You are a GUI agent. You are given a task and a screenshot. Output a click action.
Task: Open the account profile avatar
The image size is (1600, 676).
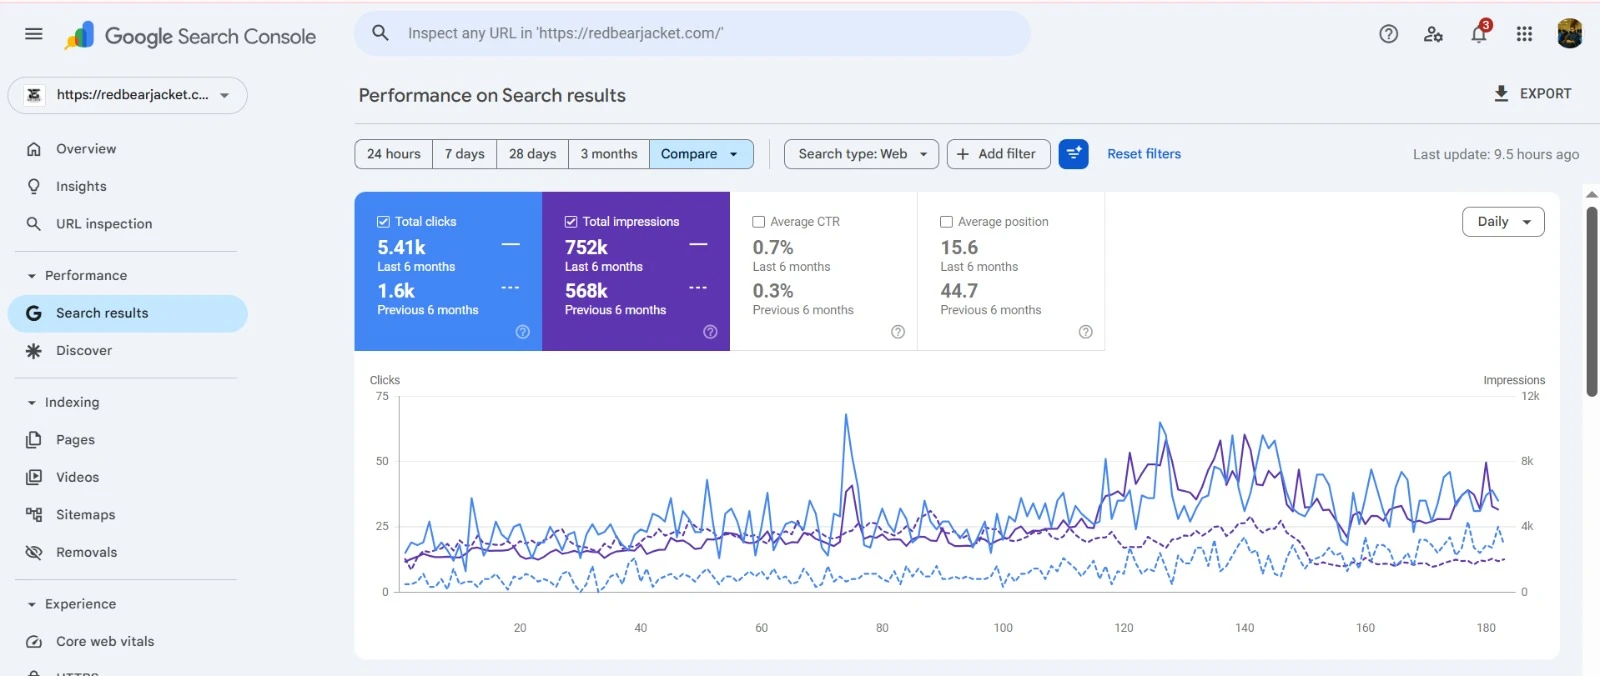pos(1569,33)
